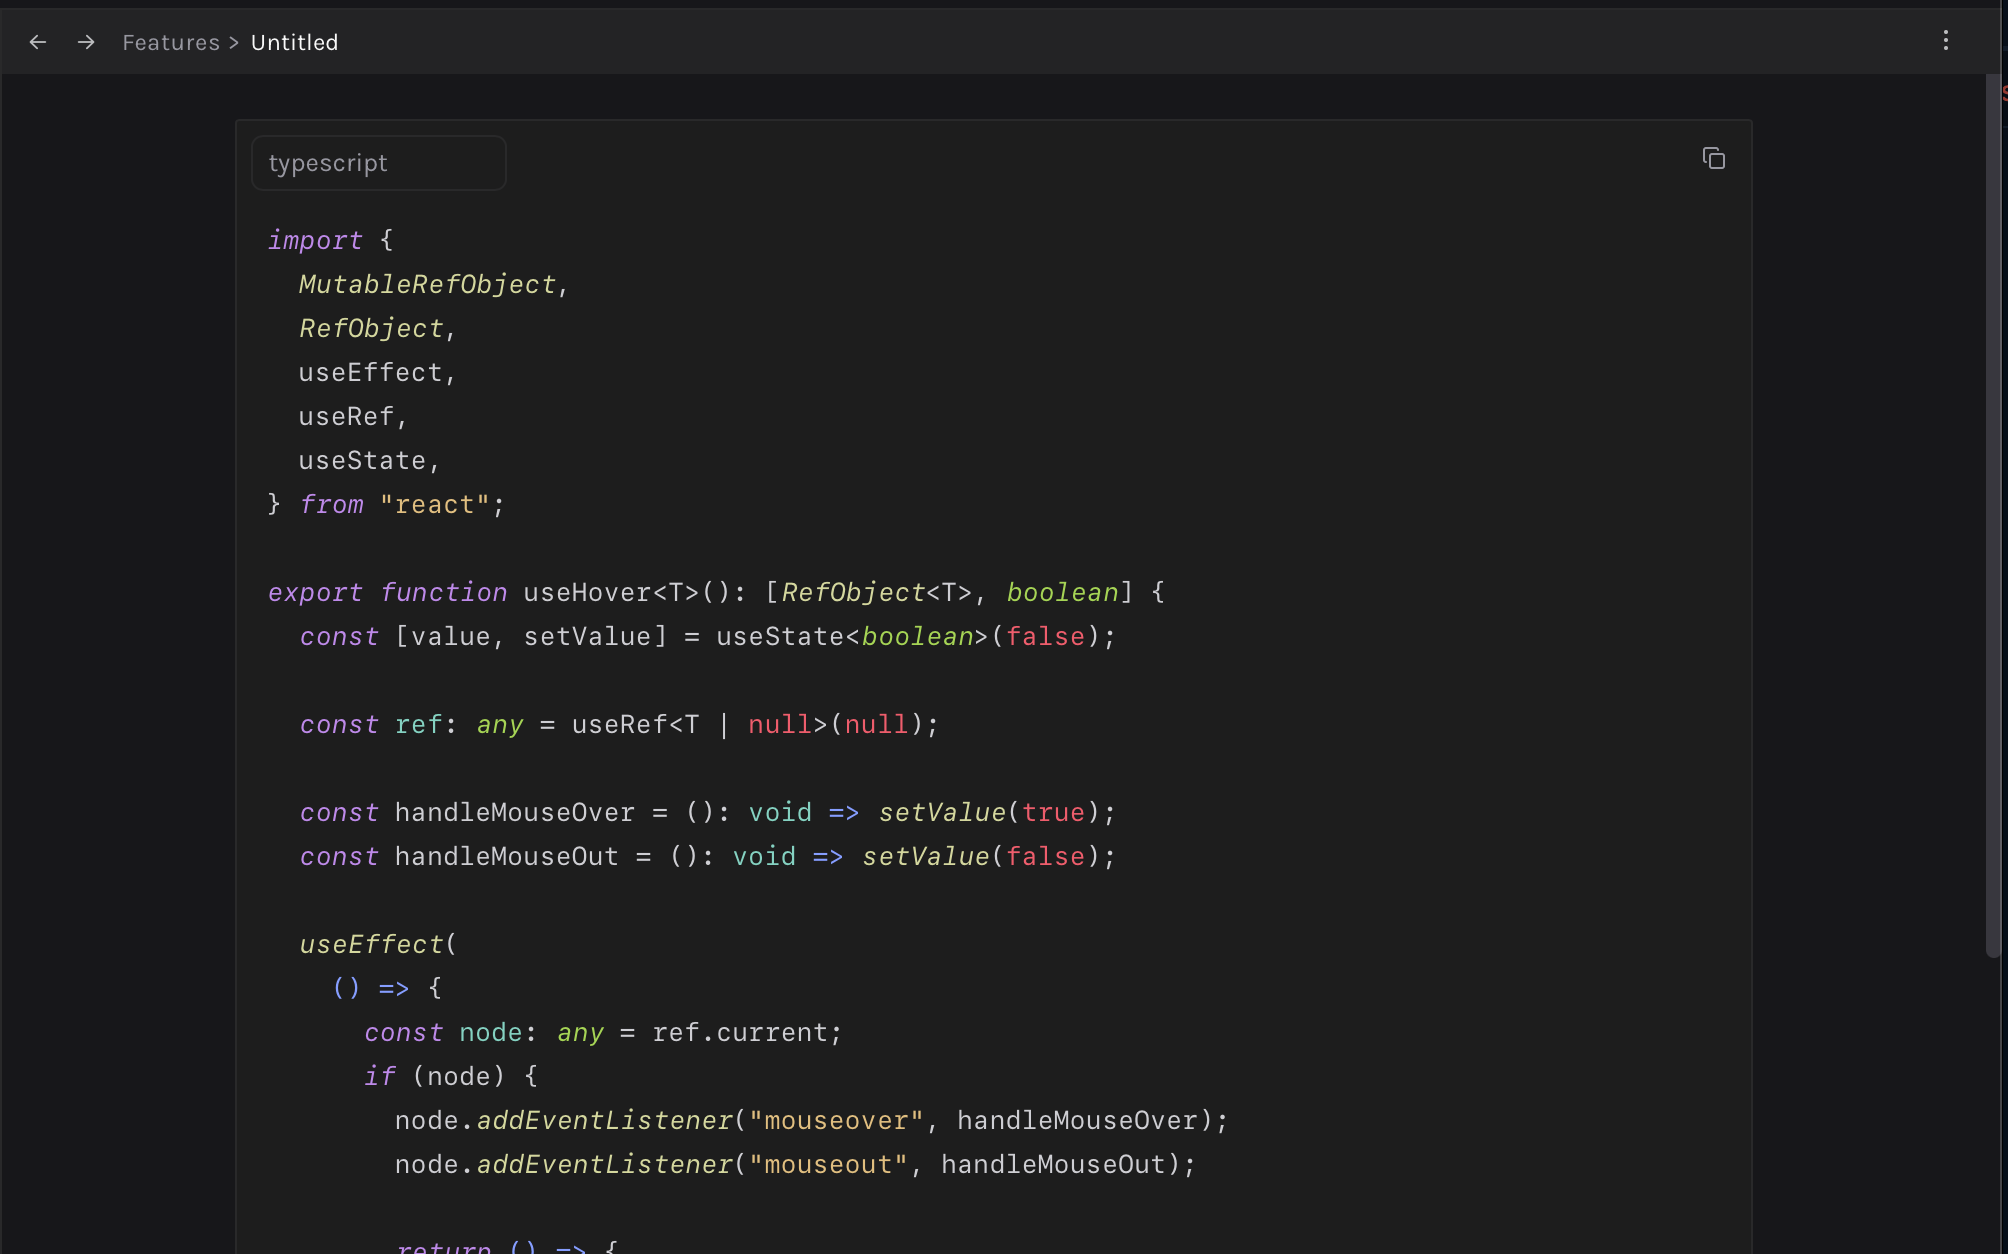Click the false keyword in useState
Screen dimensions: 2008x1254
(x=1045, y=636)
